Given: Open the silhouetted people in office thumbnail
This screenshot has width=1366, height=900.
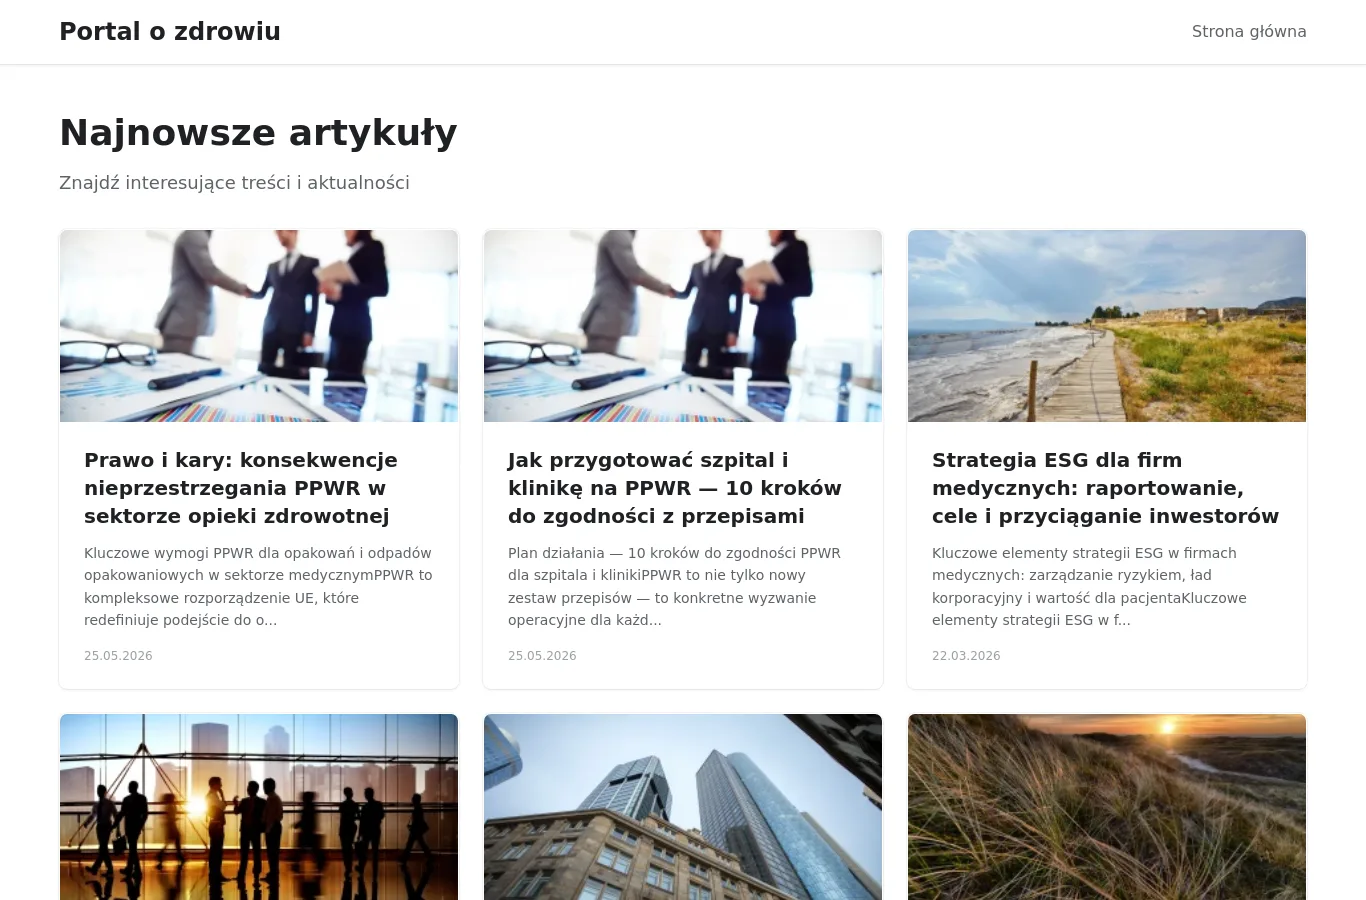Looking at the screenshot, I should pyautogui.click(x=259, y=807).
